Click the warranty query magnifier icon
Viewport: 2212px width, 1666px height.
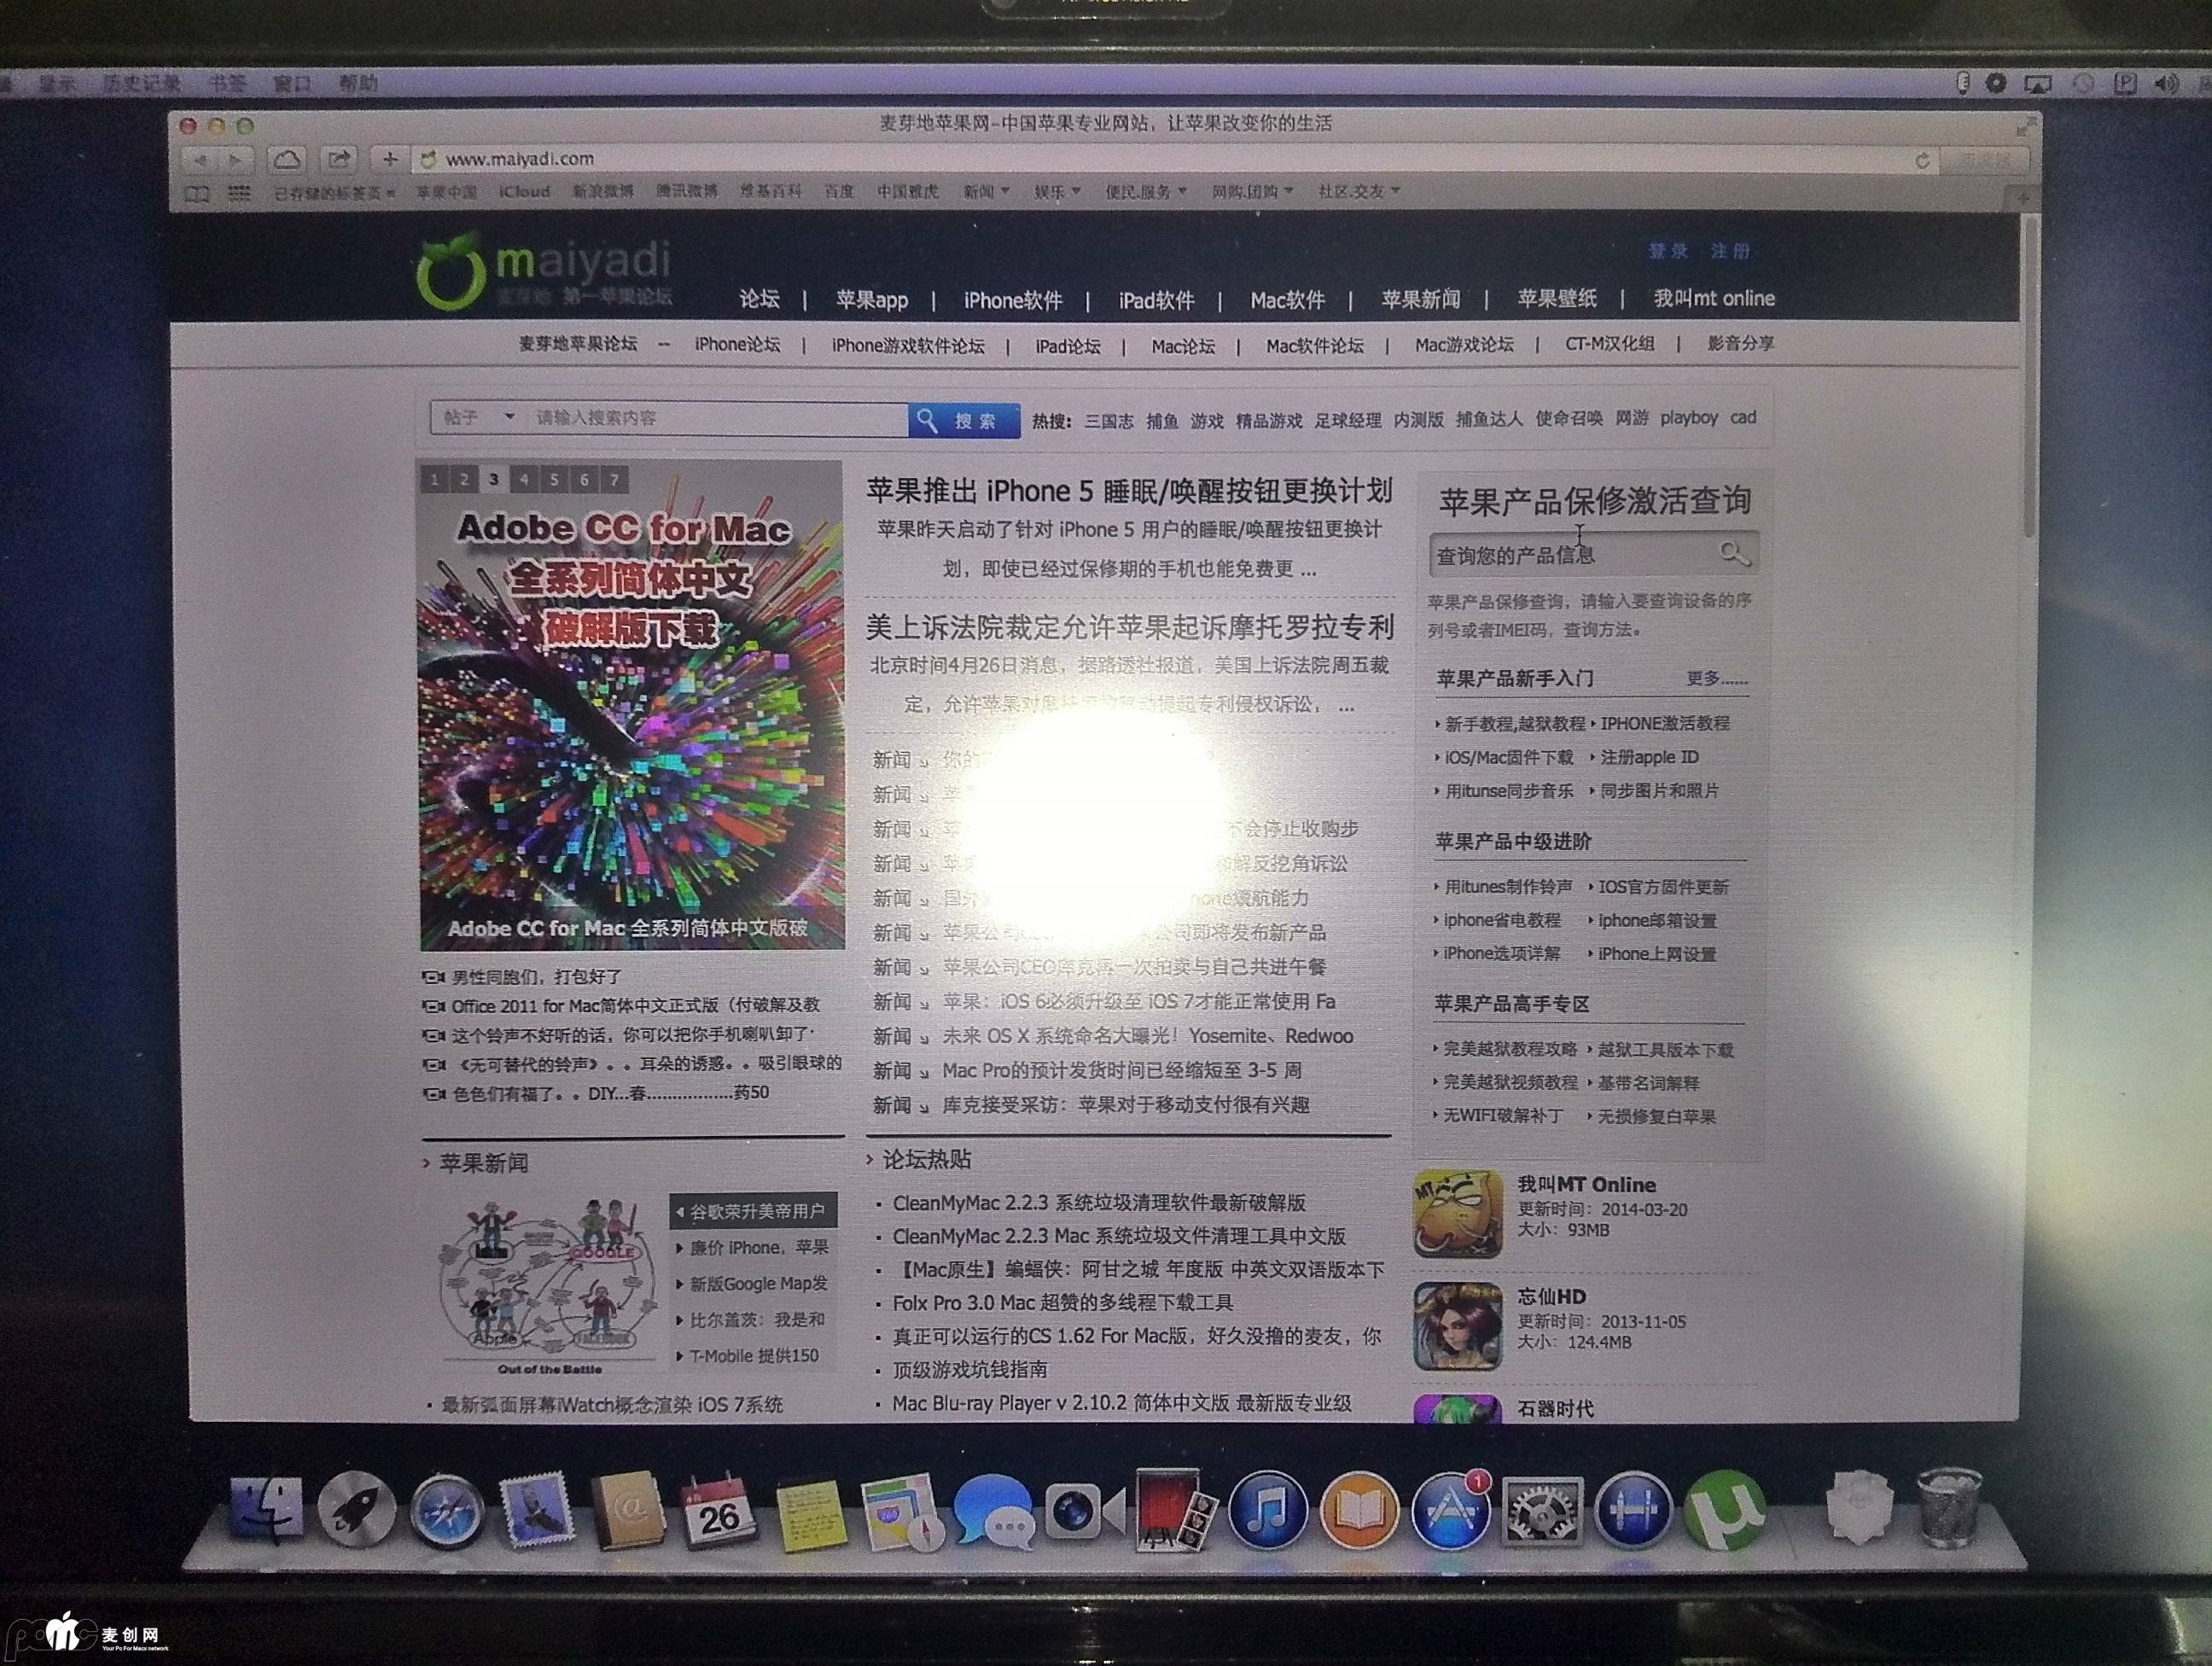pos(1733,553)
